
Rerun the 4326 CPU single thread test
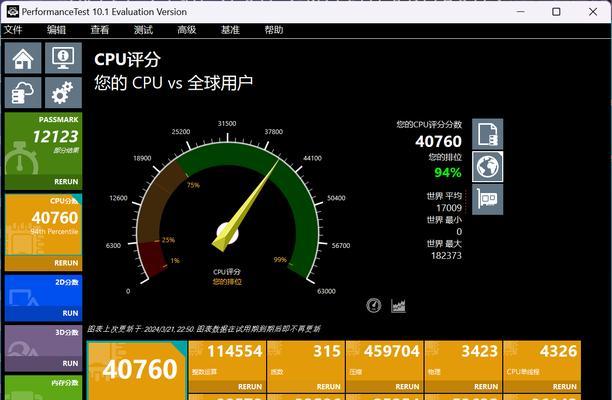564,387
